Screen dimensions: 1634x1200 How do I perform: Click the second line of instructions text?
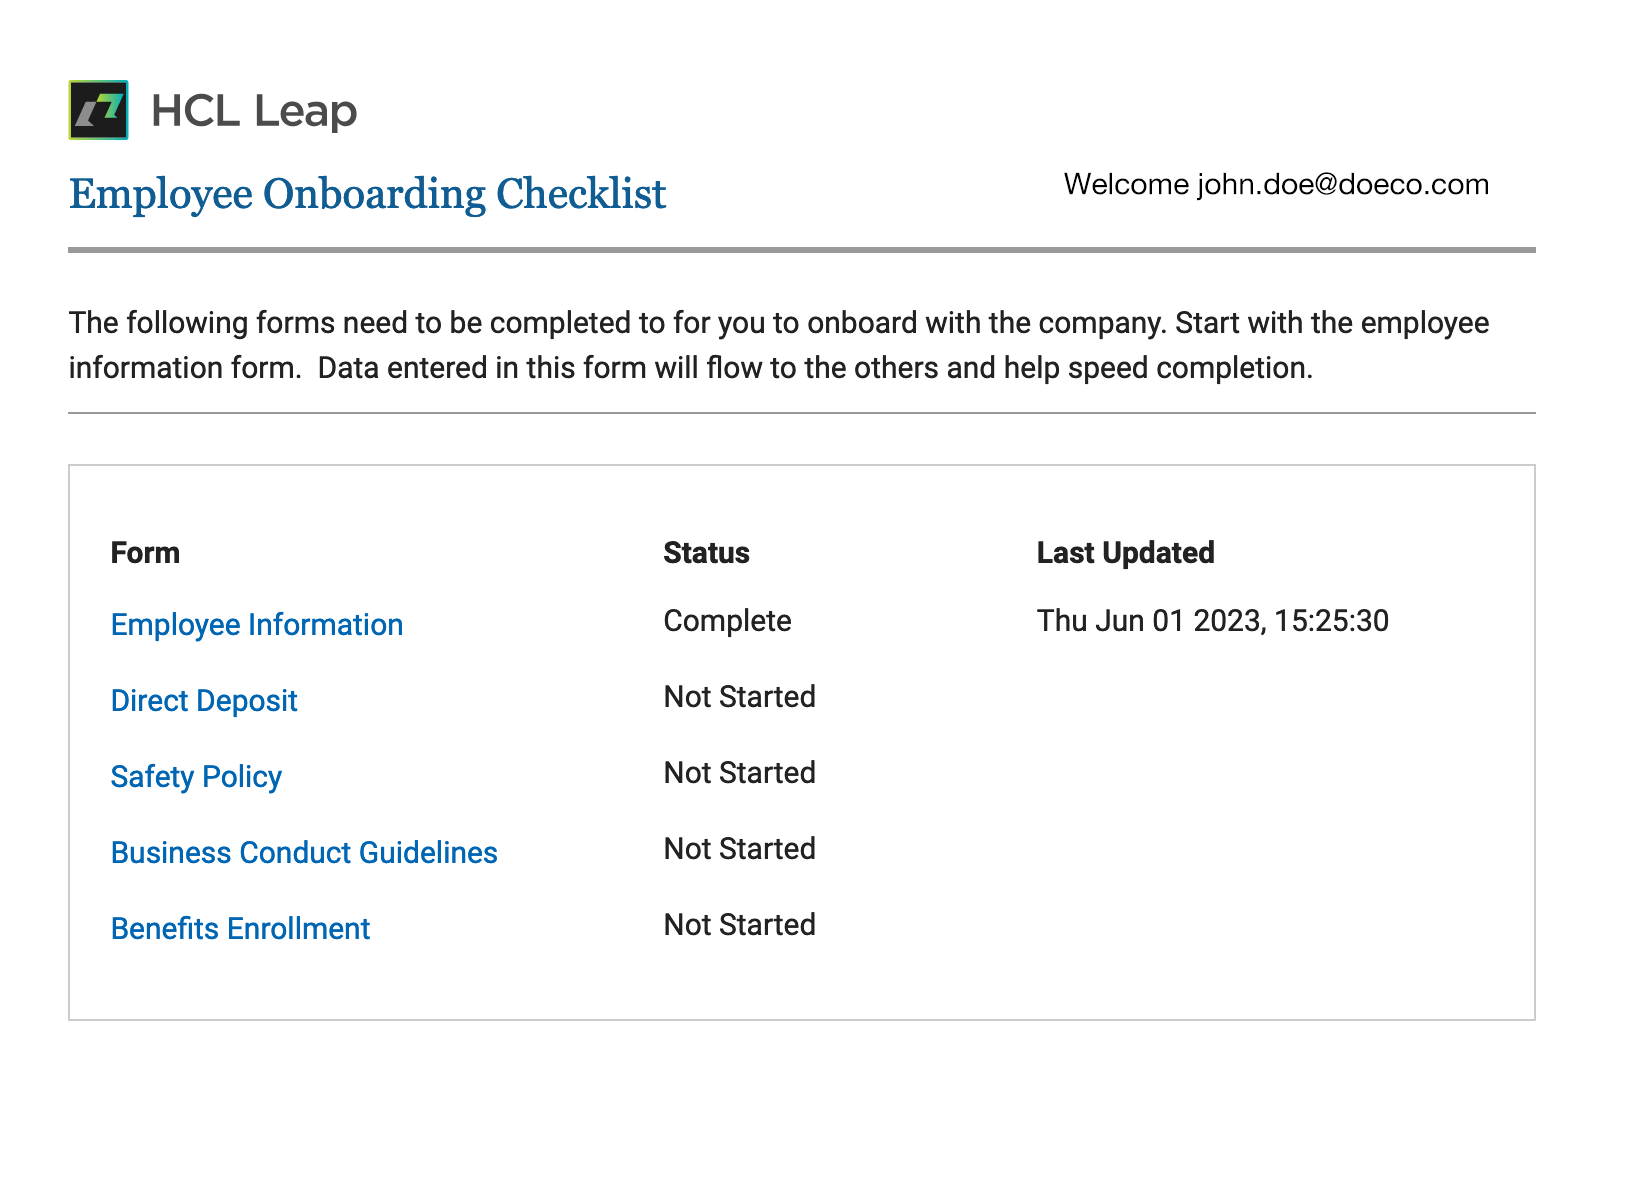tap(690, 368)
